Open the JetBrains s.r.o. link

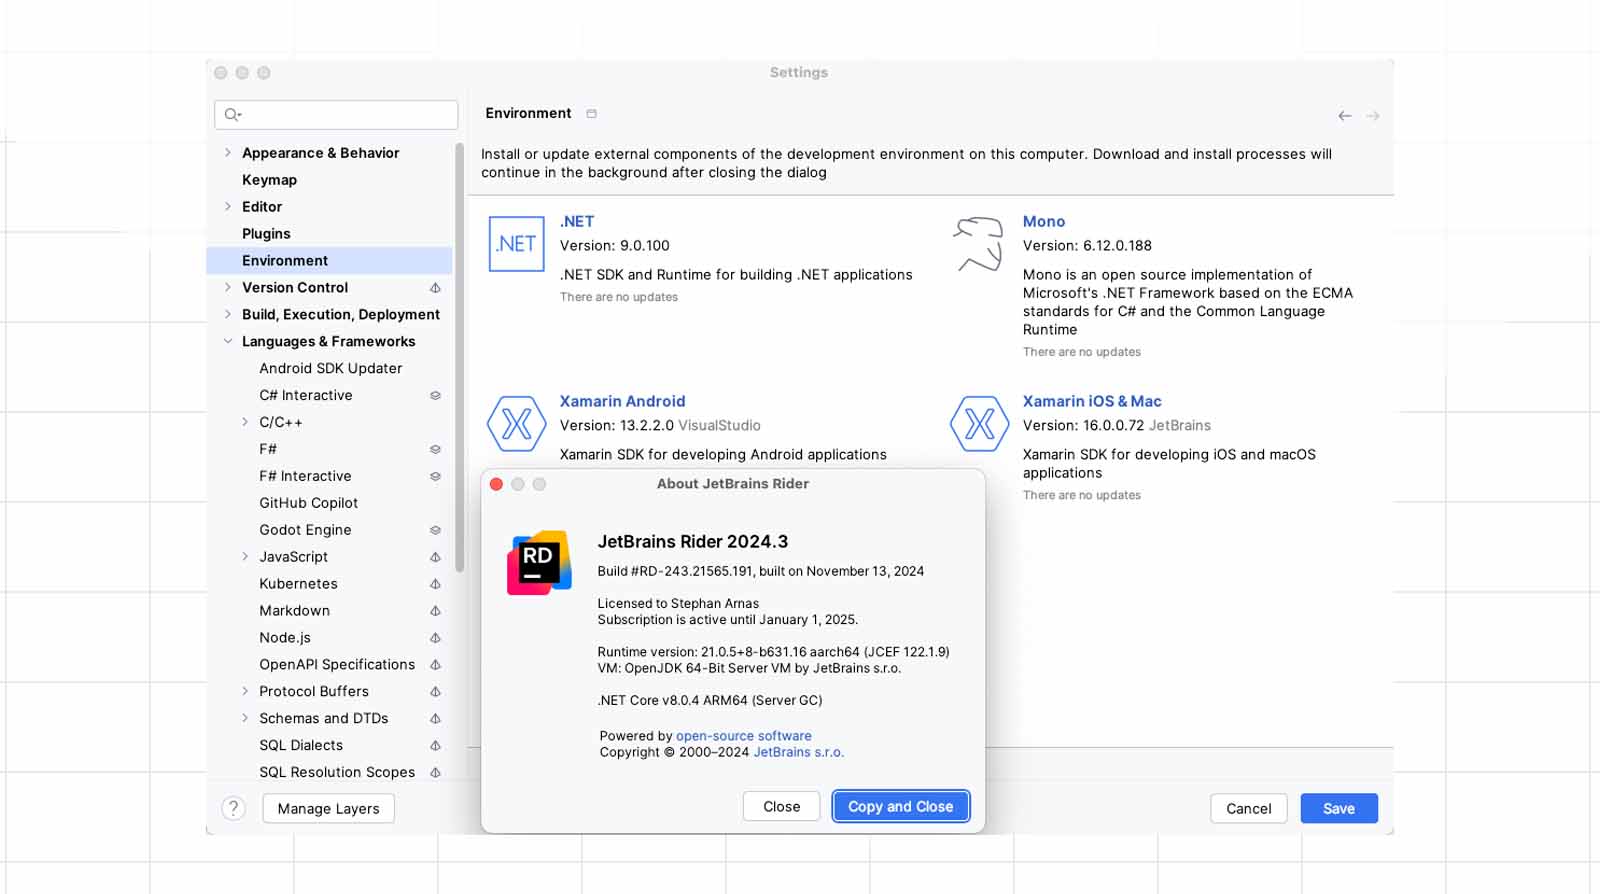(798, 753)
